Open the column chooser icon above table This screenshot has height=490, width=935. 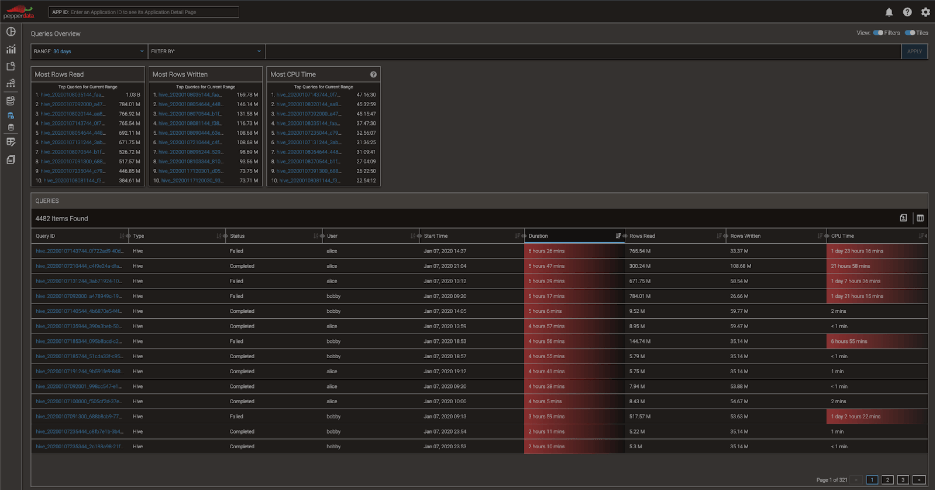[x=920, y=218]
